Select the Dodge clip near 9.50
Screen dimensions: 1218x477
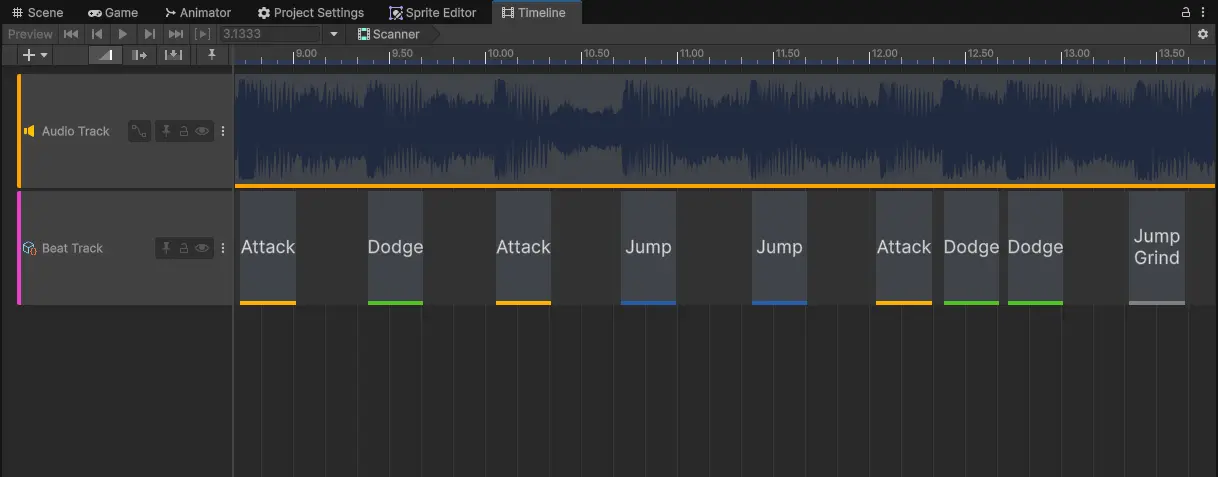click(395, 248)
